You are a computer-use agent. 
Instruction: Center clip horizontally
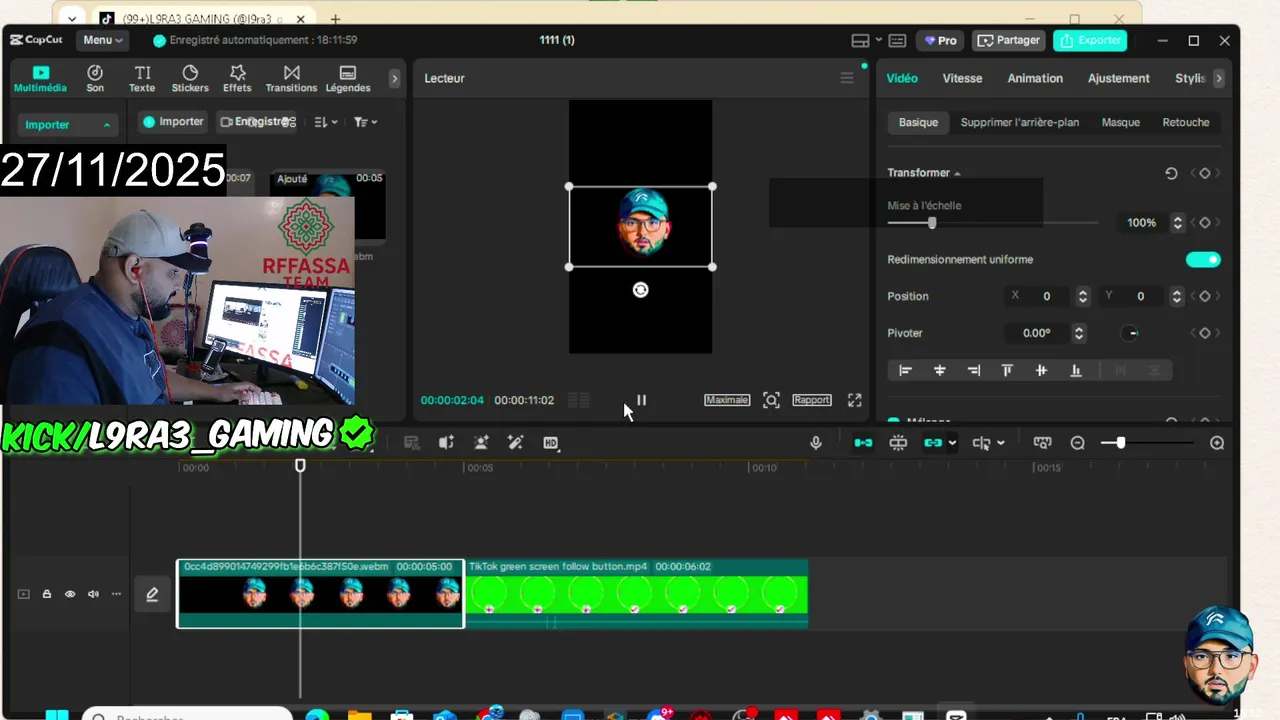[x=939, y=370]
